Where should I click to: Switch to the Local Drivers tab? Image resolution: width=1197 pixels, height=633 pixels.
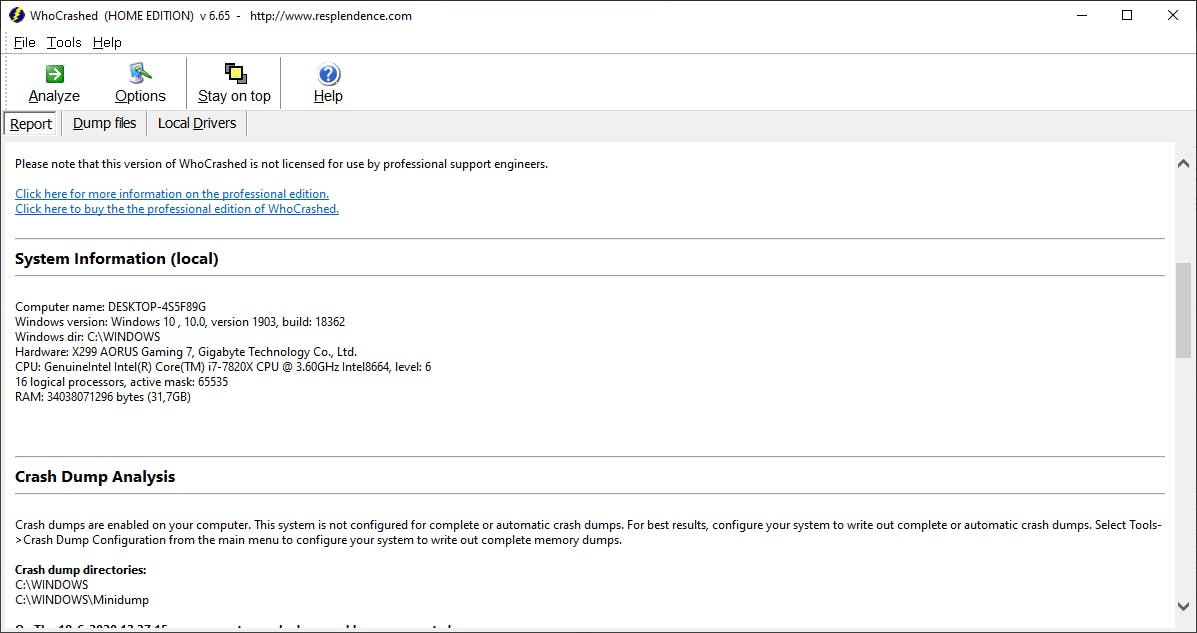(x=196, y=122)
